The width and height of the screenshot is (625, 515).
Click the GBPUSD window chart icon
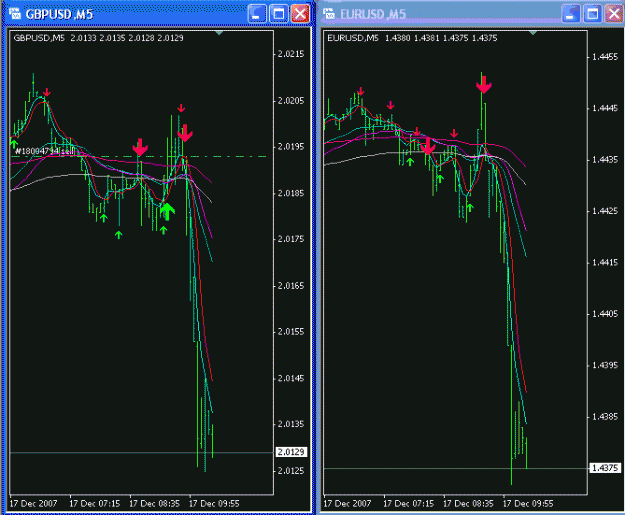pyautogui.click(x=14, y=14)
